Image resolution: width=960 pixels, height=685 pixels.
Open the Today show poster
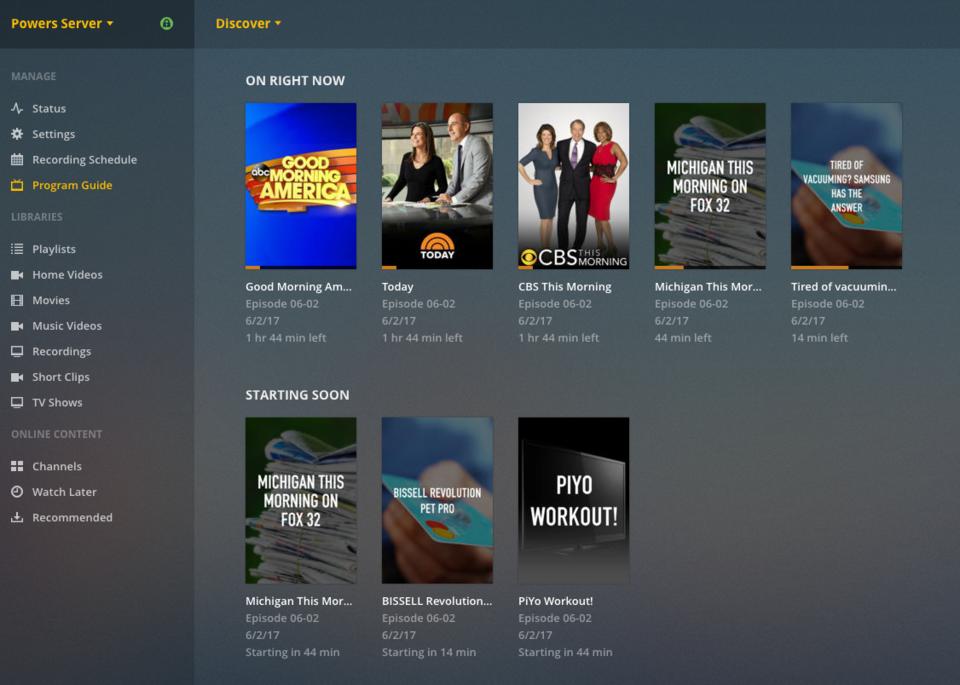[437, 185]
